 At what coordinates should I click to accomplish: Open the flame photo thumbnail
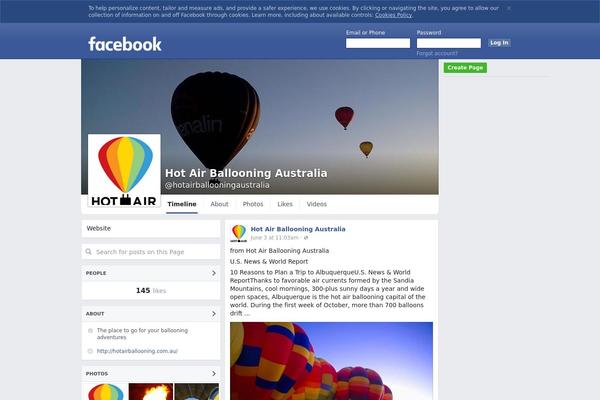151,392
